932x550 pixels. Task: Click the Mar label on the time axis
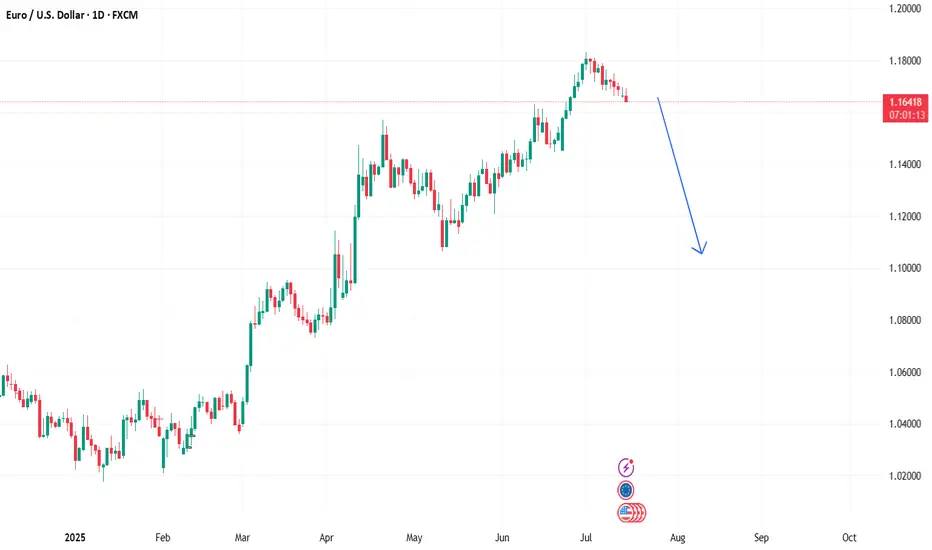pyautogui.click(x=242, y=538)
